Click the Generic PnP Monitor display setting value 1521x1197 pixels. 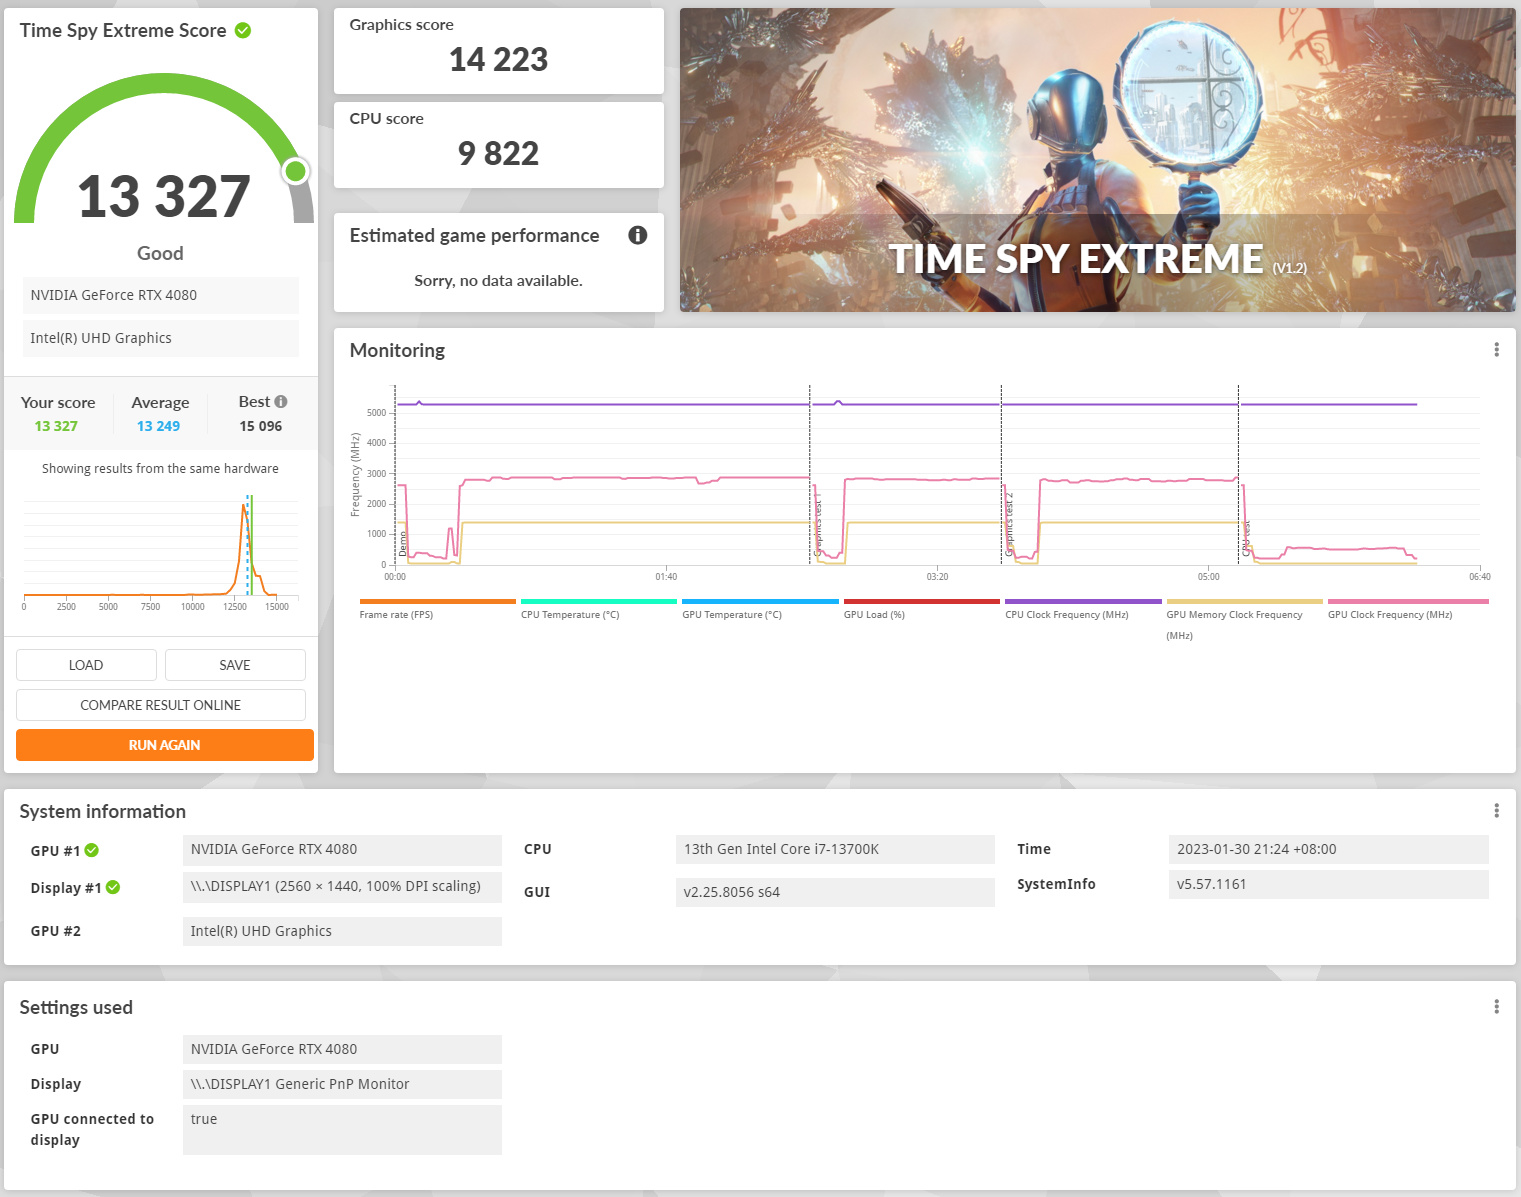(x=342, y=1084)
